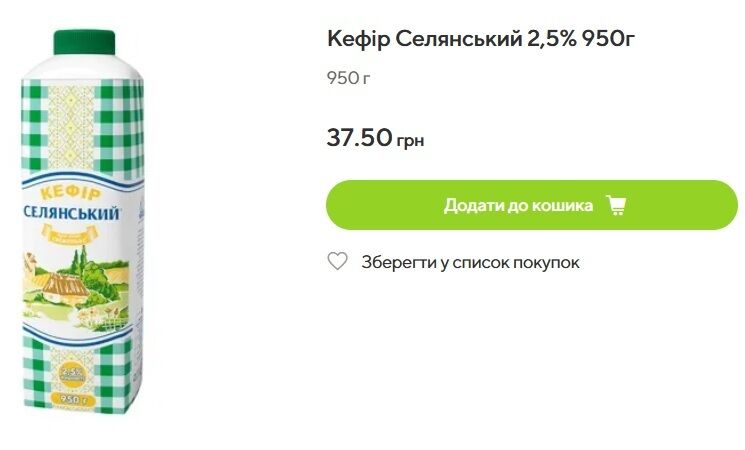Click the shopping cart icon in green button
Screen dimensions: 745x450
coord(616,205)
